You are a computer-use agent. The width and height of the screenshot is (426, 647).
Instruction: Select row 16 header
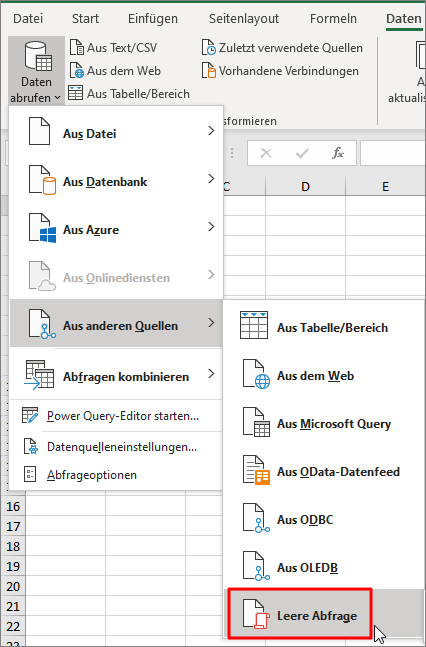click(x=13, y=506)
